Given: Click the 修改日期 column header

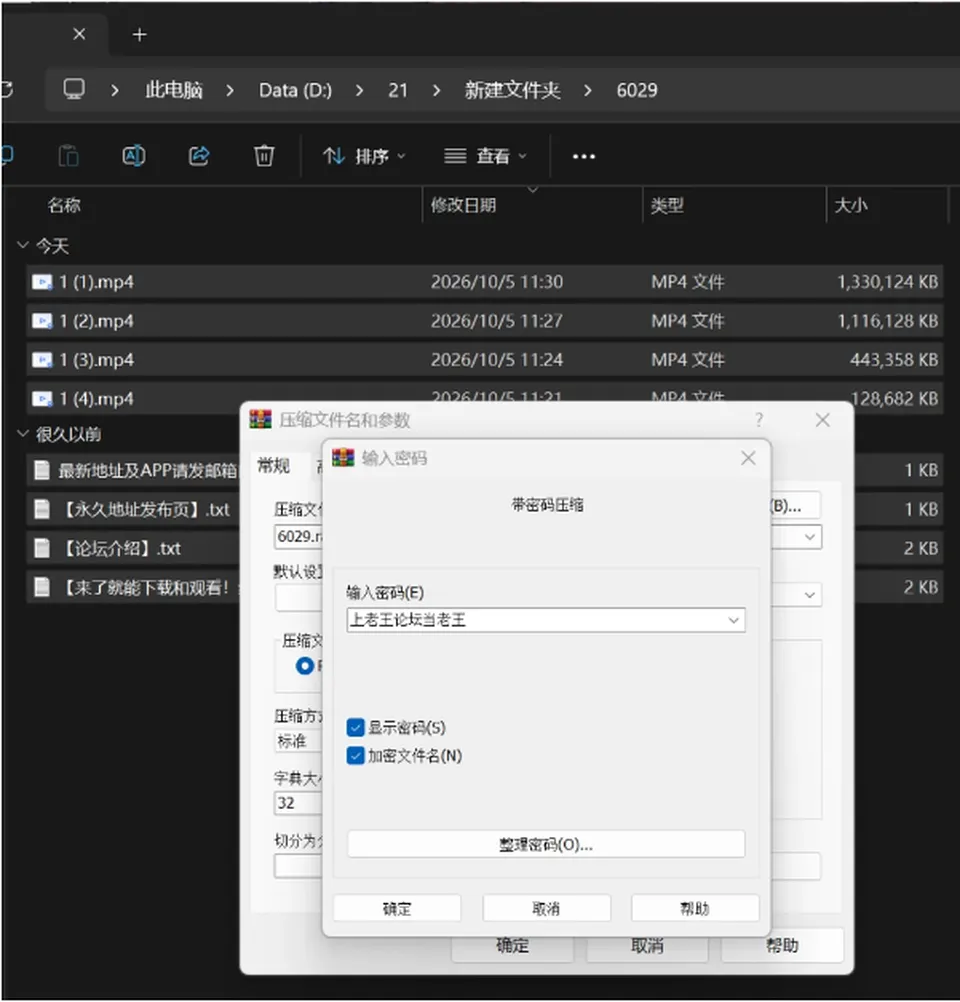Looking at the screenshot, I should pos(463,205).
